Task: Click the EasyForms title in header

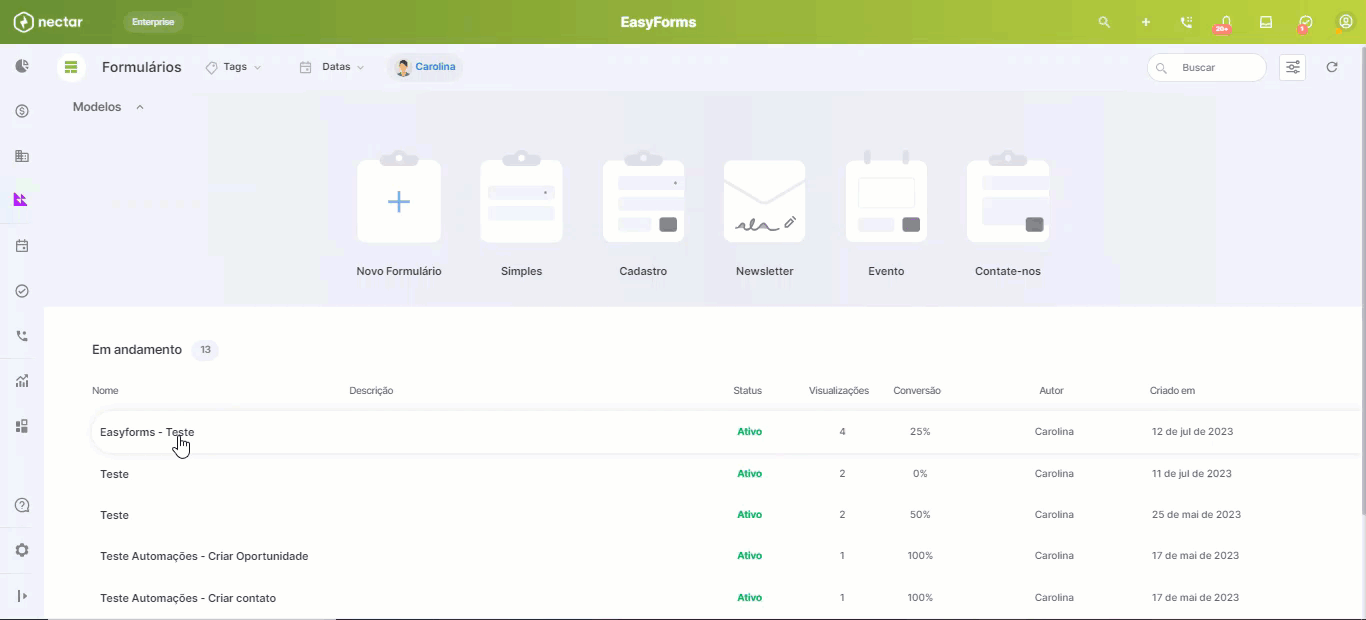Action: pyautogui.click(x=658, y=22)
